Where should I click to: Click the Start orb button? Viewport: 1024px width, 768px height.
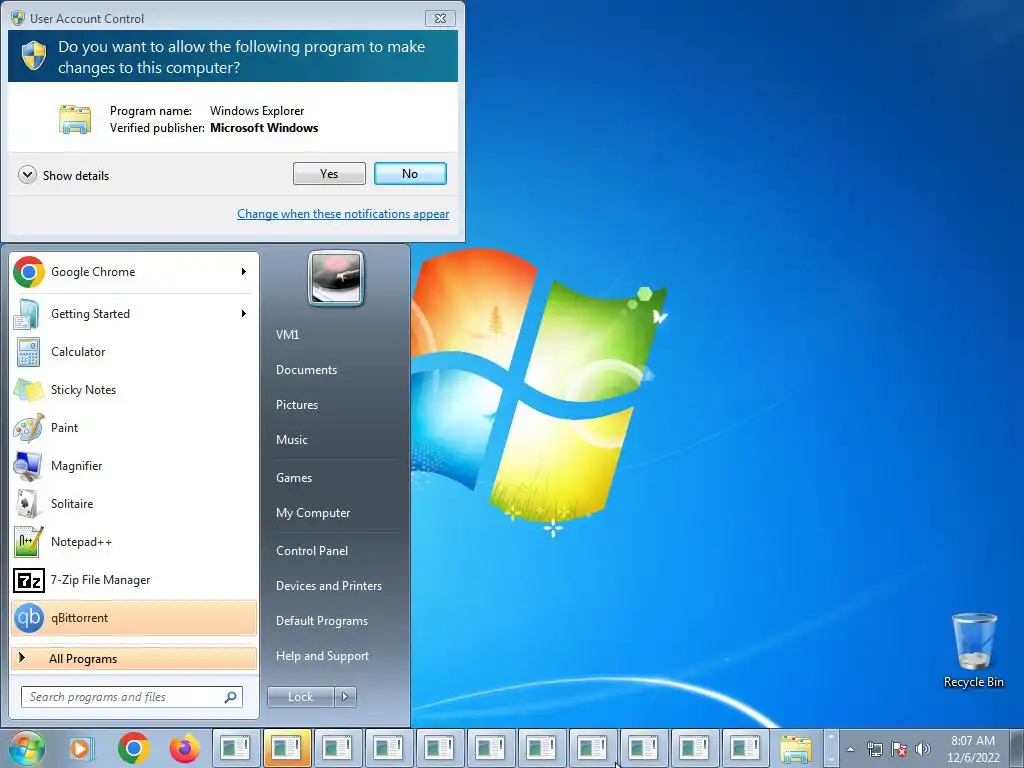coord(27,748)
